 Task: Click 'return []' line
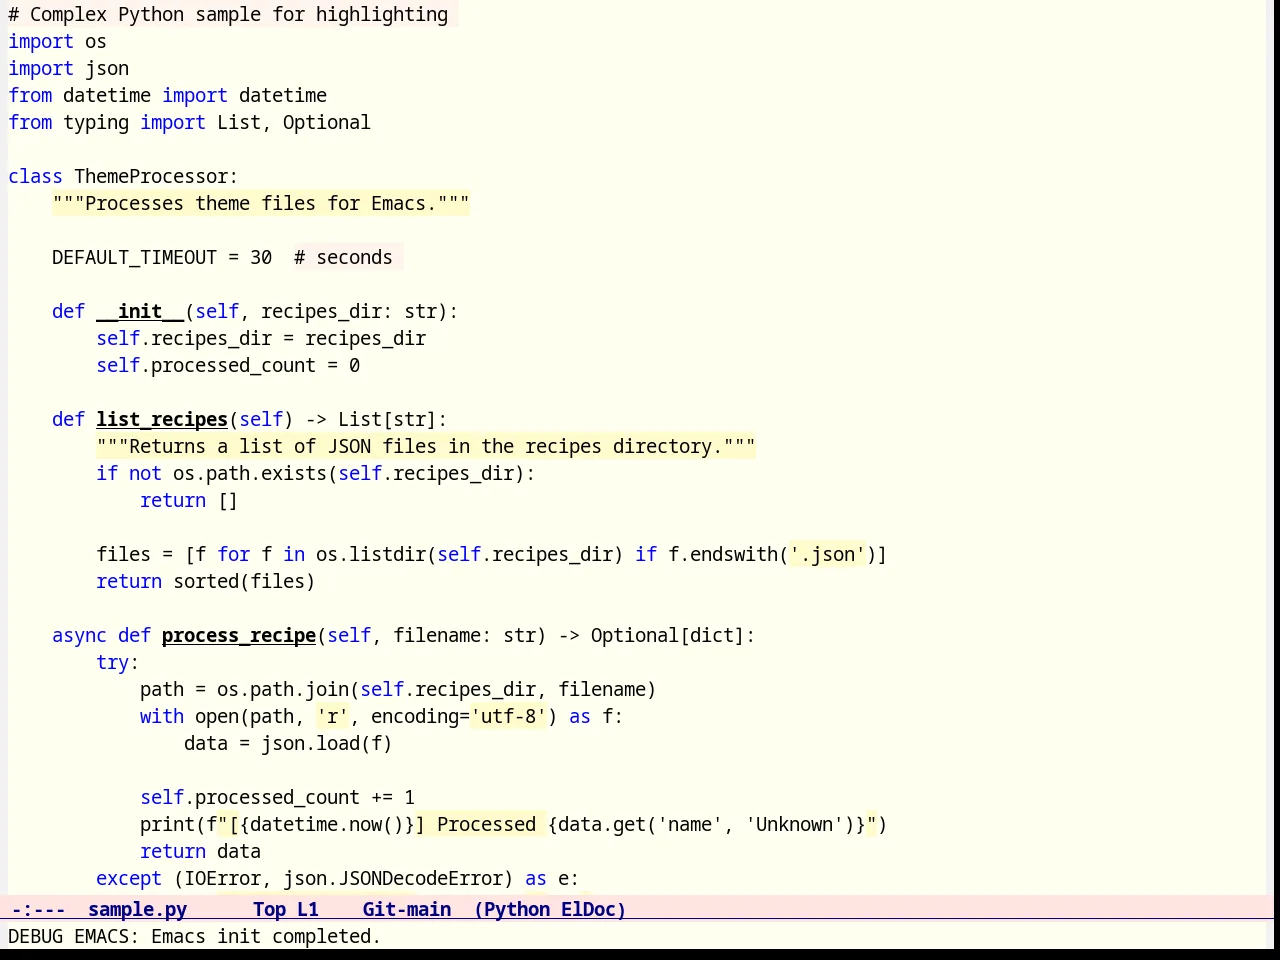(x=189, y=500)
